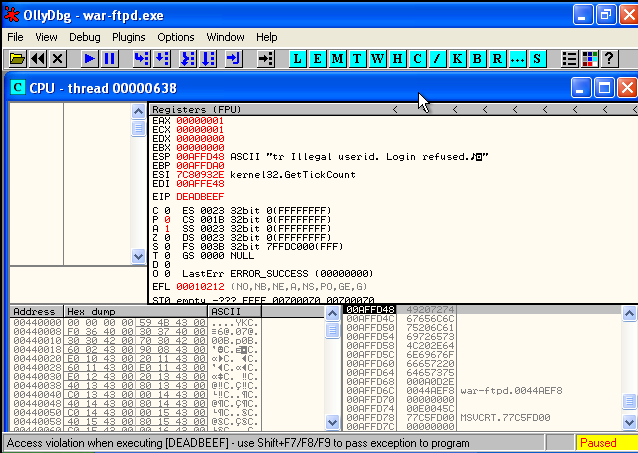638x453 pixels.
Task: Show Memory map via M button
Action: (x=337, y=59)
